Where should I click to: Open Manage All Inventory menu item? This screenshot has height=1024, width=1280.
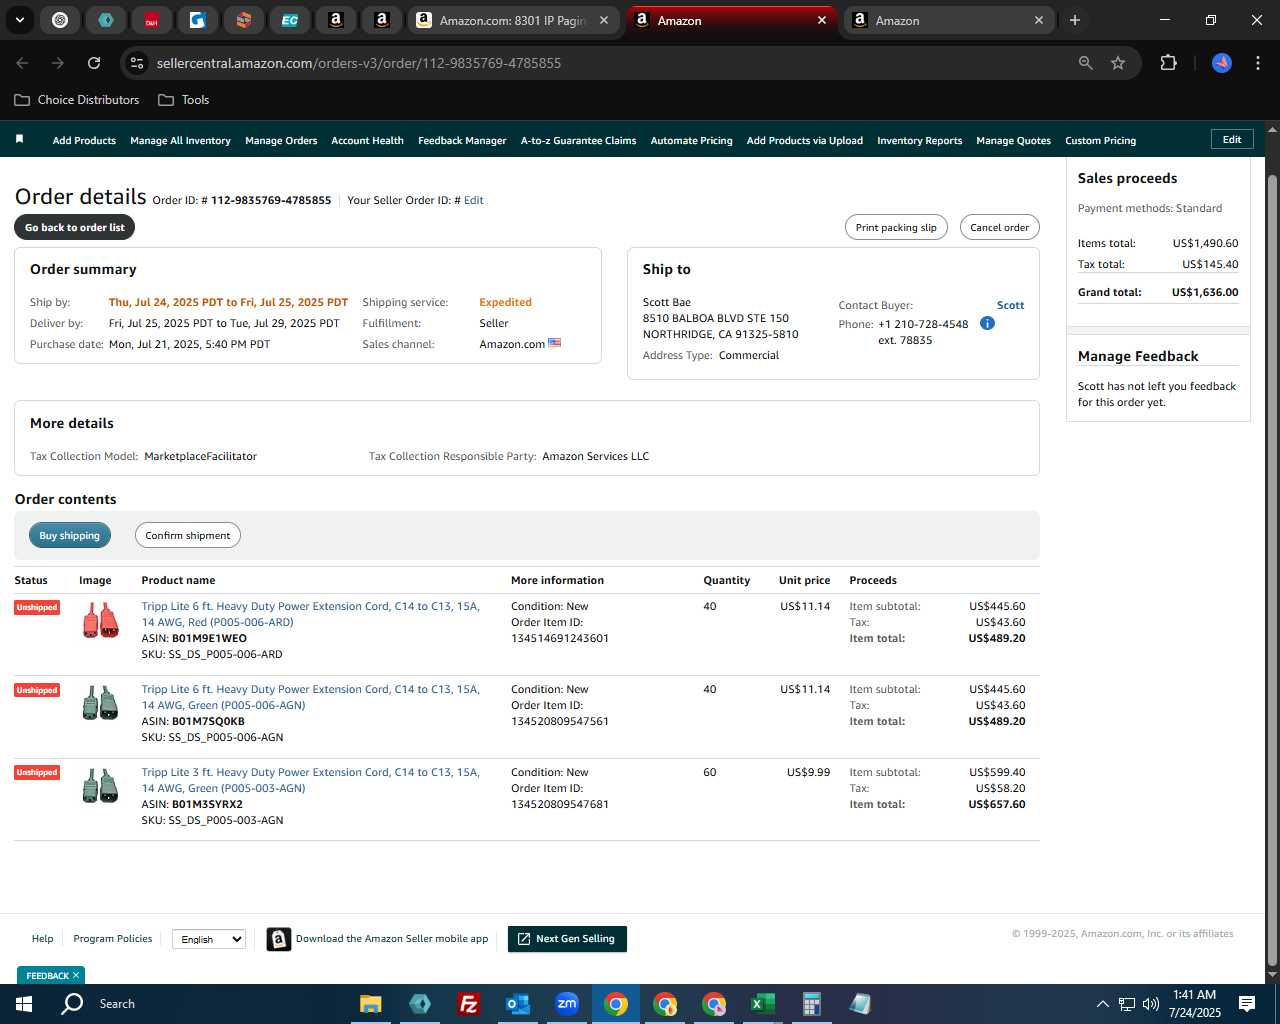(x=180, y=141)
